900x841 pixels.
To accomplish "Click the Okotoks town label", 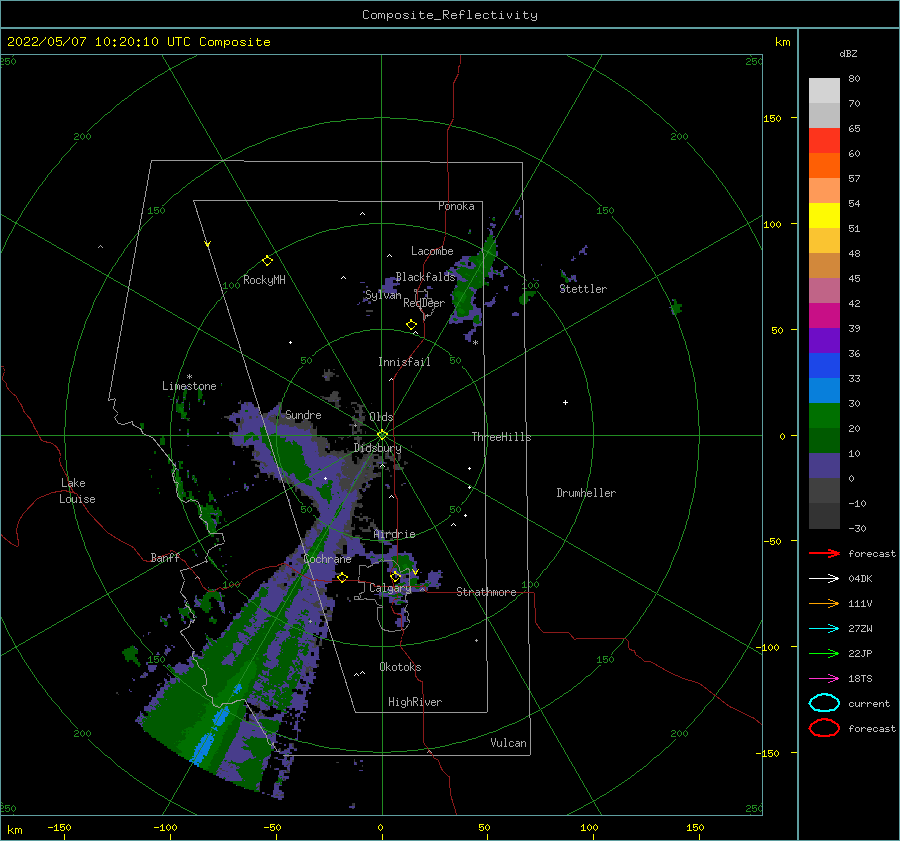I will click(400, 667).
